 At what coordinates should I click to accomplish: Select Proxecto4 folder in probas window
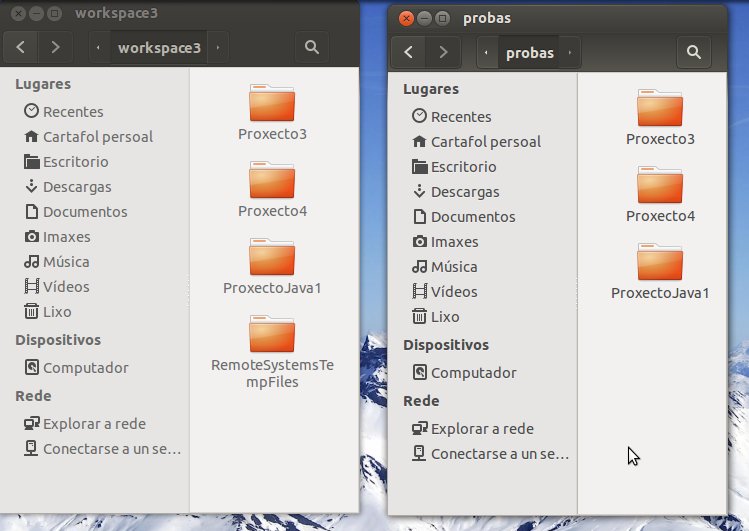click(x=660, y=194)
